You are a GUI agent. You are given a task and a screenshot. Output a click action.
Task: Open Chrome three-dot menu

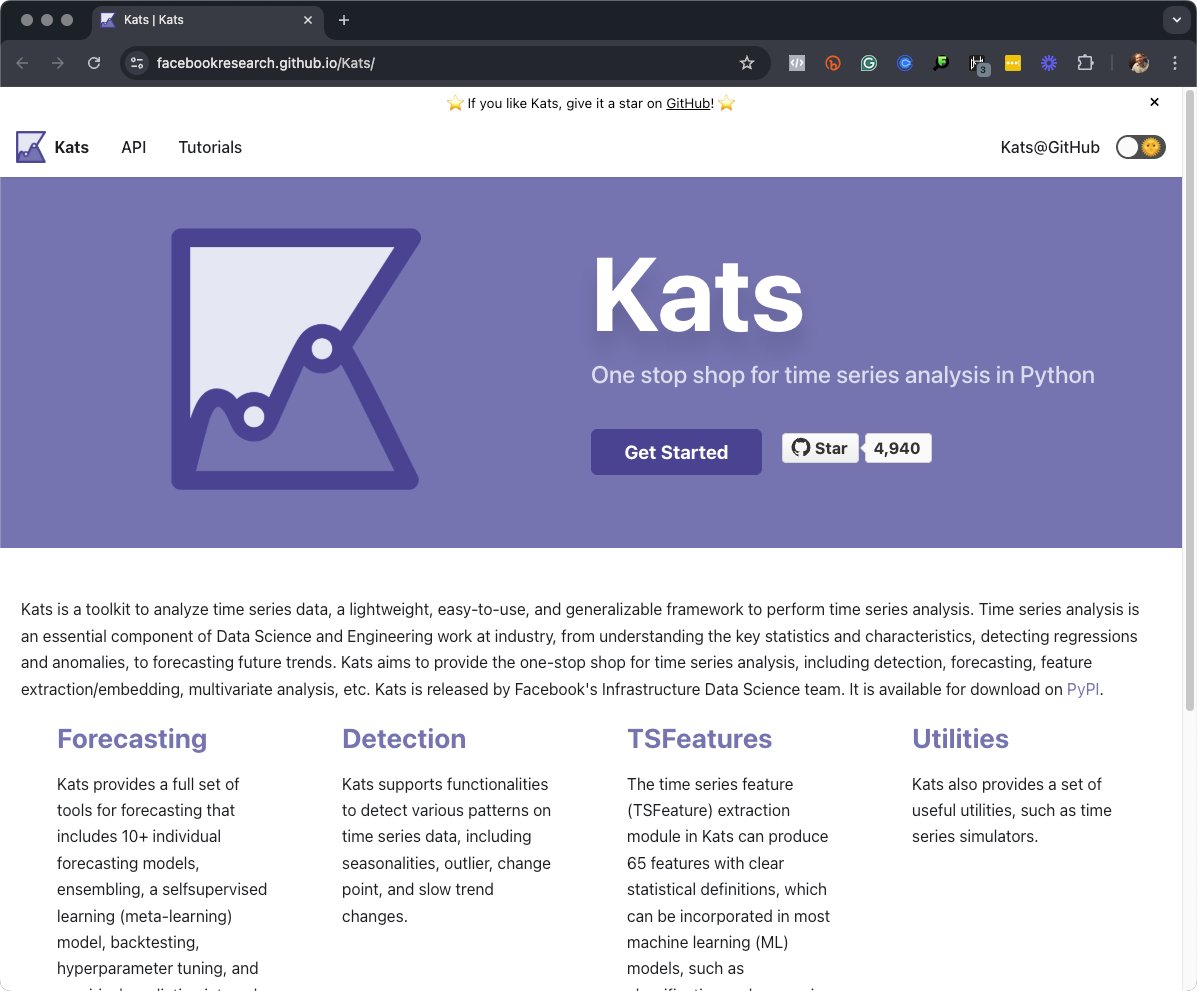(1175, 63)
